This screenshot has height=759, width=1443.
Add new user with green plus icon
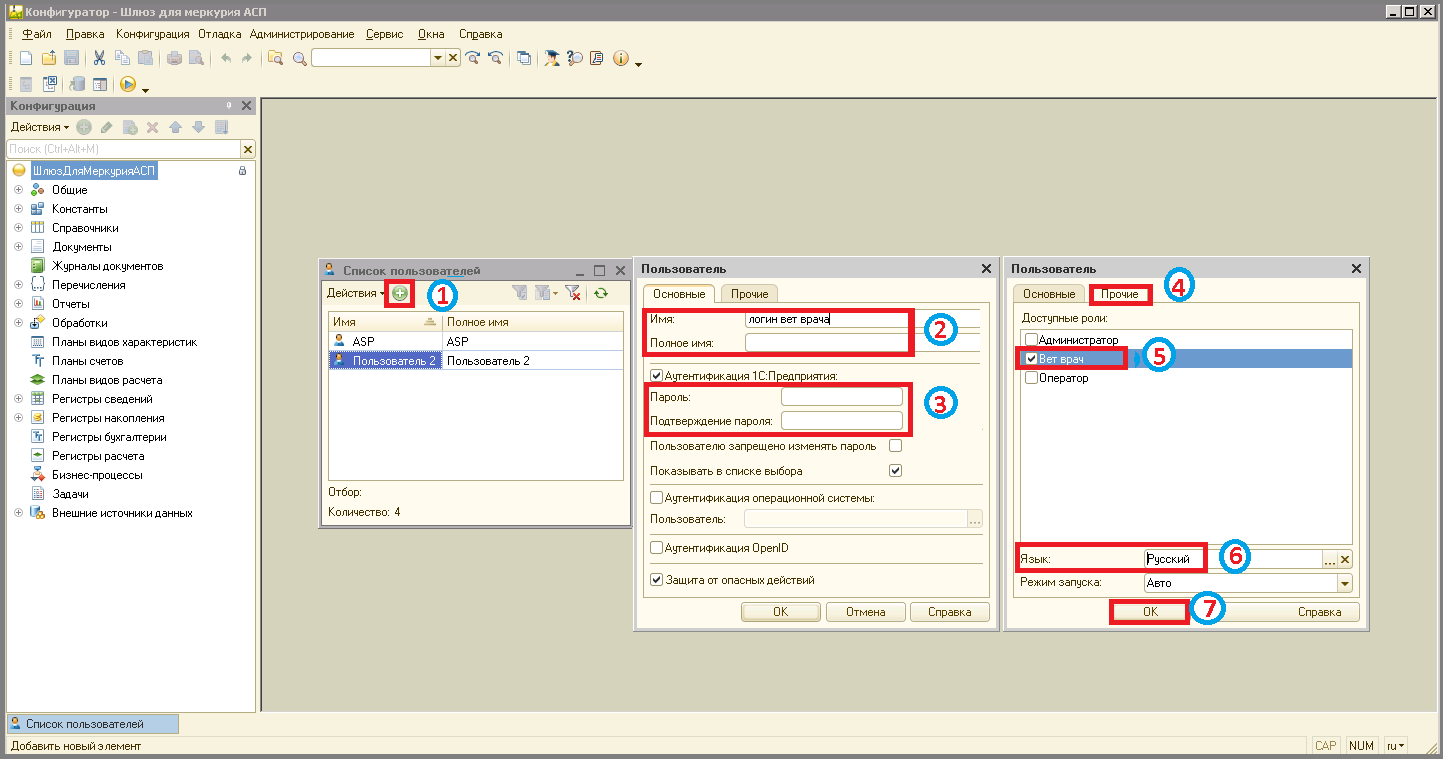(400, 294)
